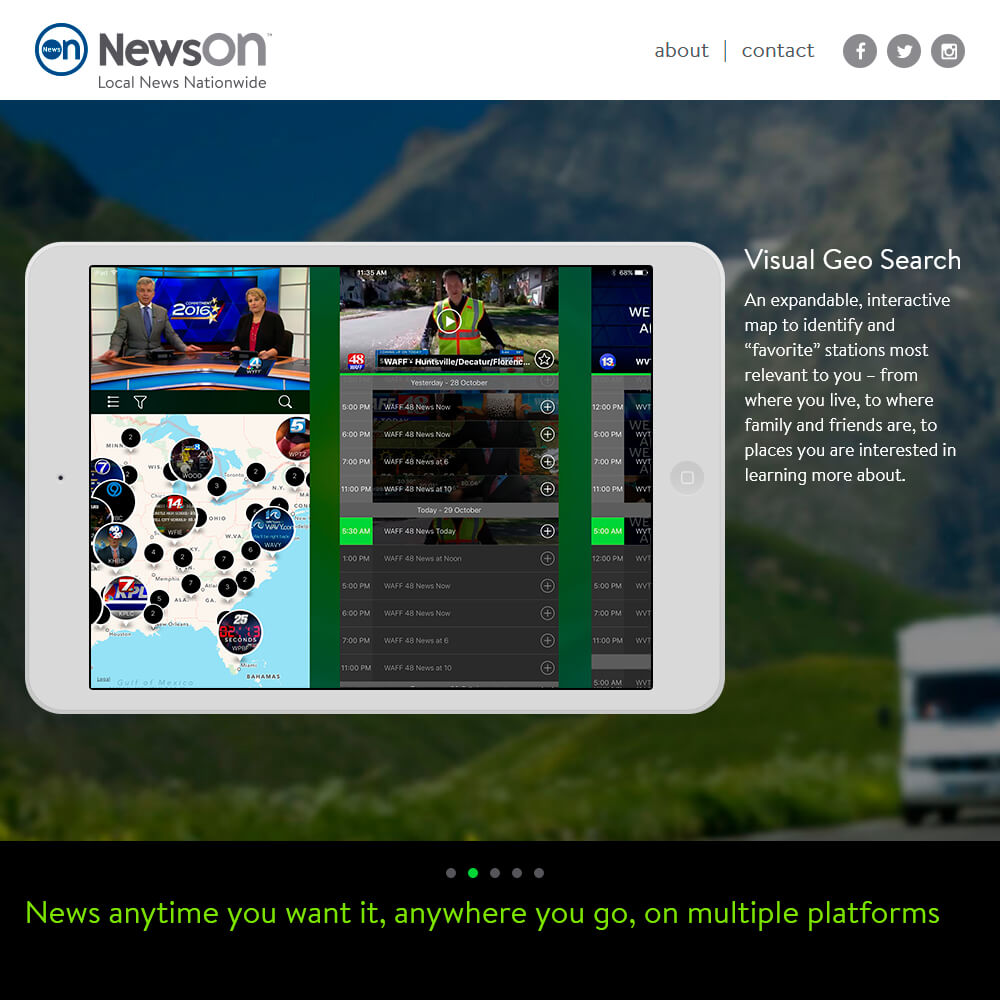Select the fifth carousel dot
The height and width of the screenshot is (1000, 1000).
coord(539,873)
